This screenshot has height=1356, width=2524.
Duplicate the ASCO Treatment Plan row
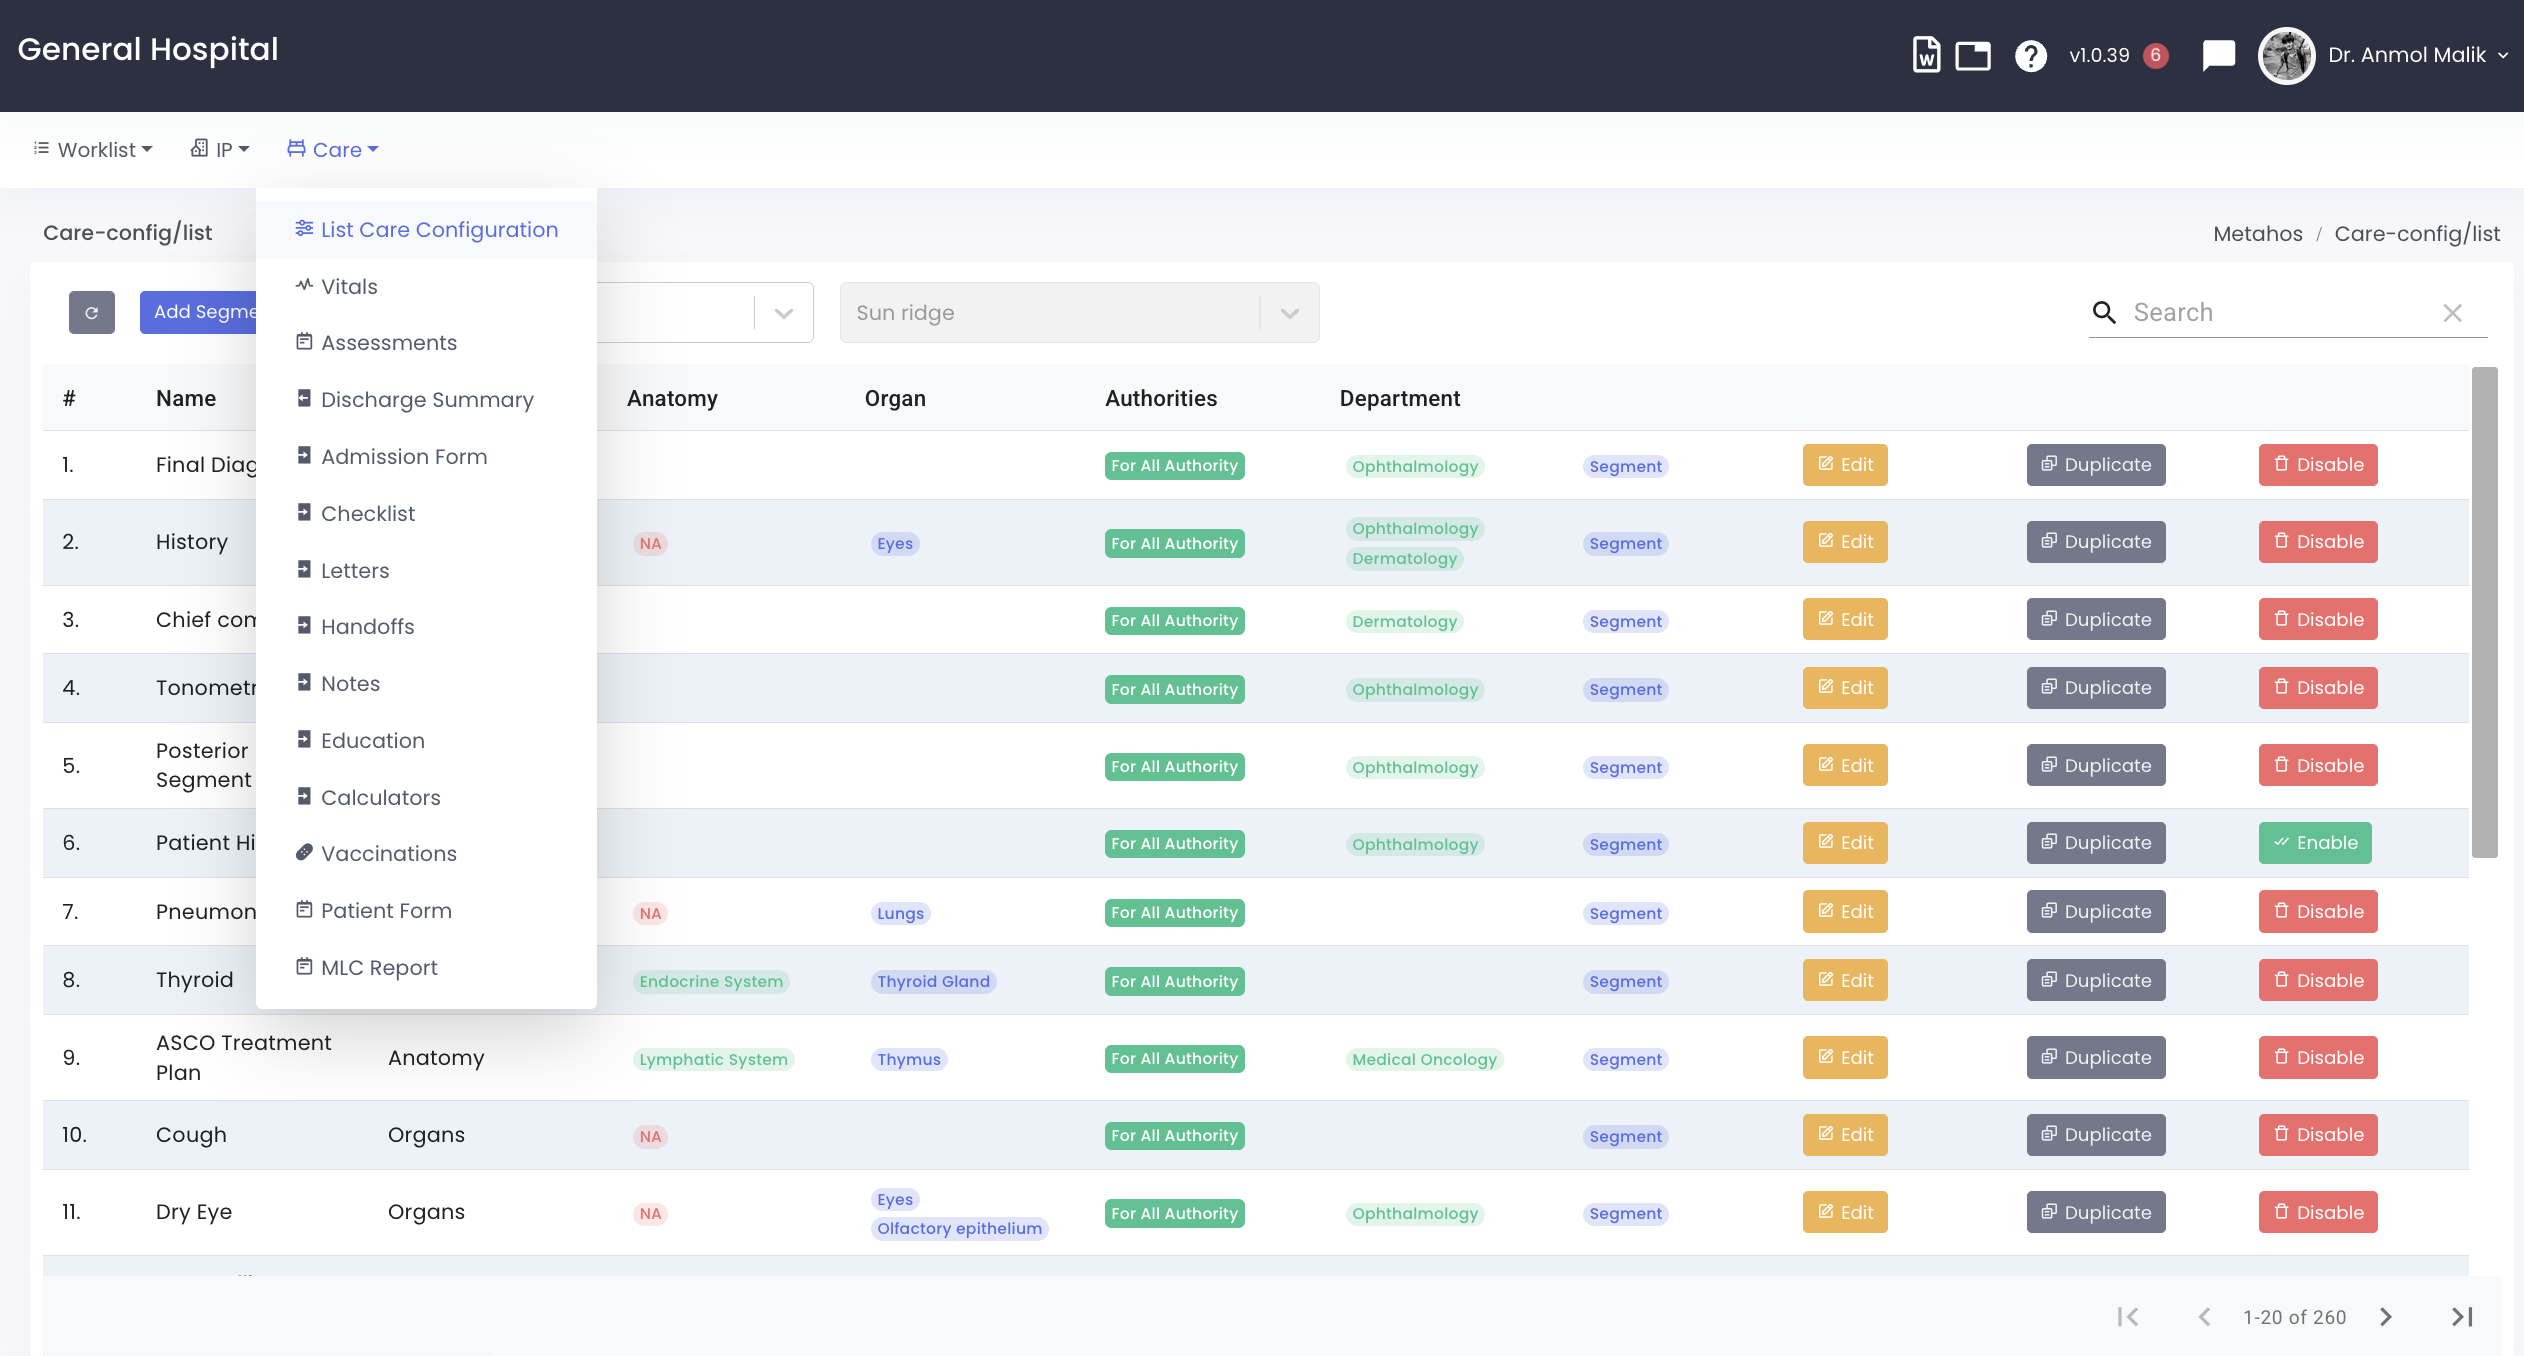pos(2095,1058)
